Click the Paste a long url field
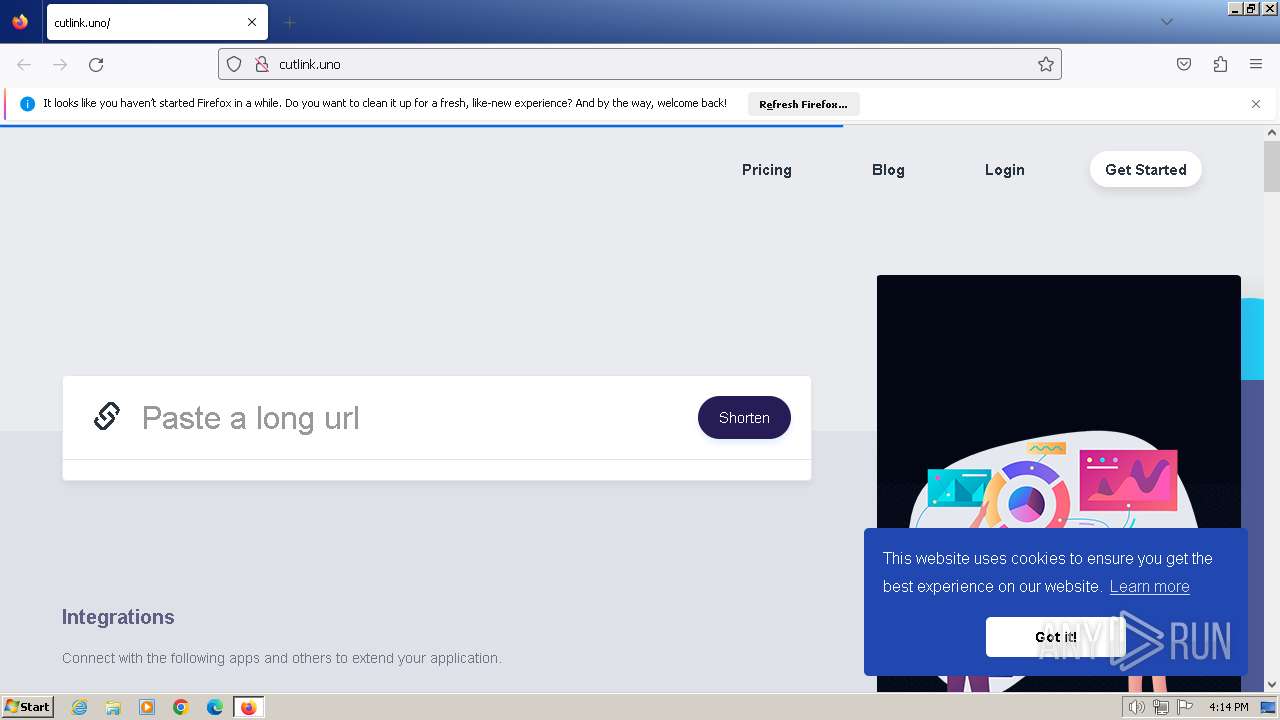The width and height of the screenshot is (1280, 720). tap(410, 418)
